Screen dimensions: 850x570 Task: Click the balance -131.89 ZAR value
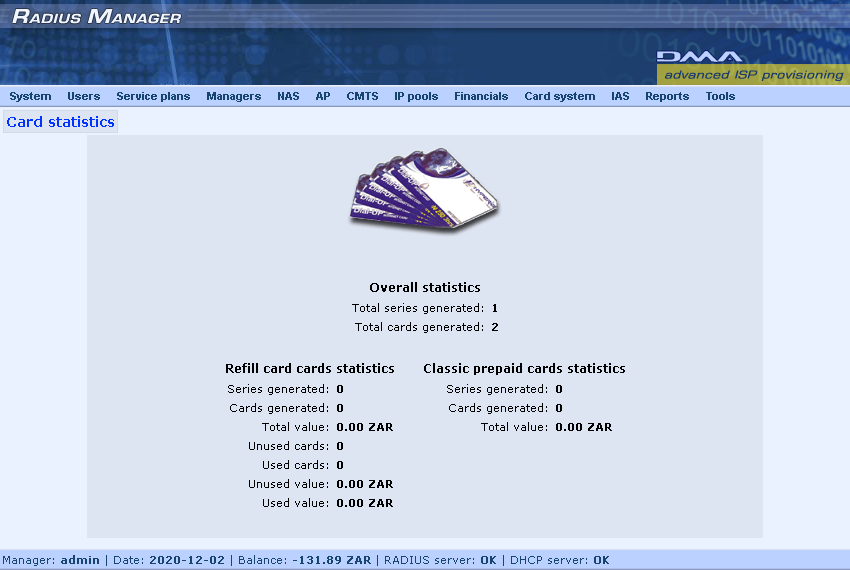tap(332, 560)
